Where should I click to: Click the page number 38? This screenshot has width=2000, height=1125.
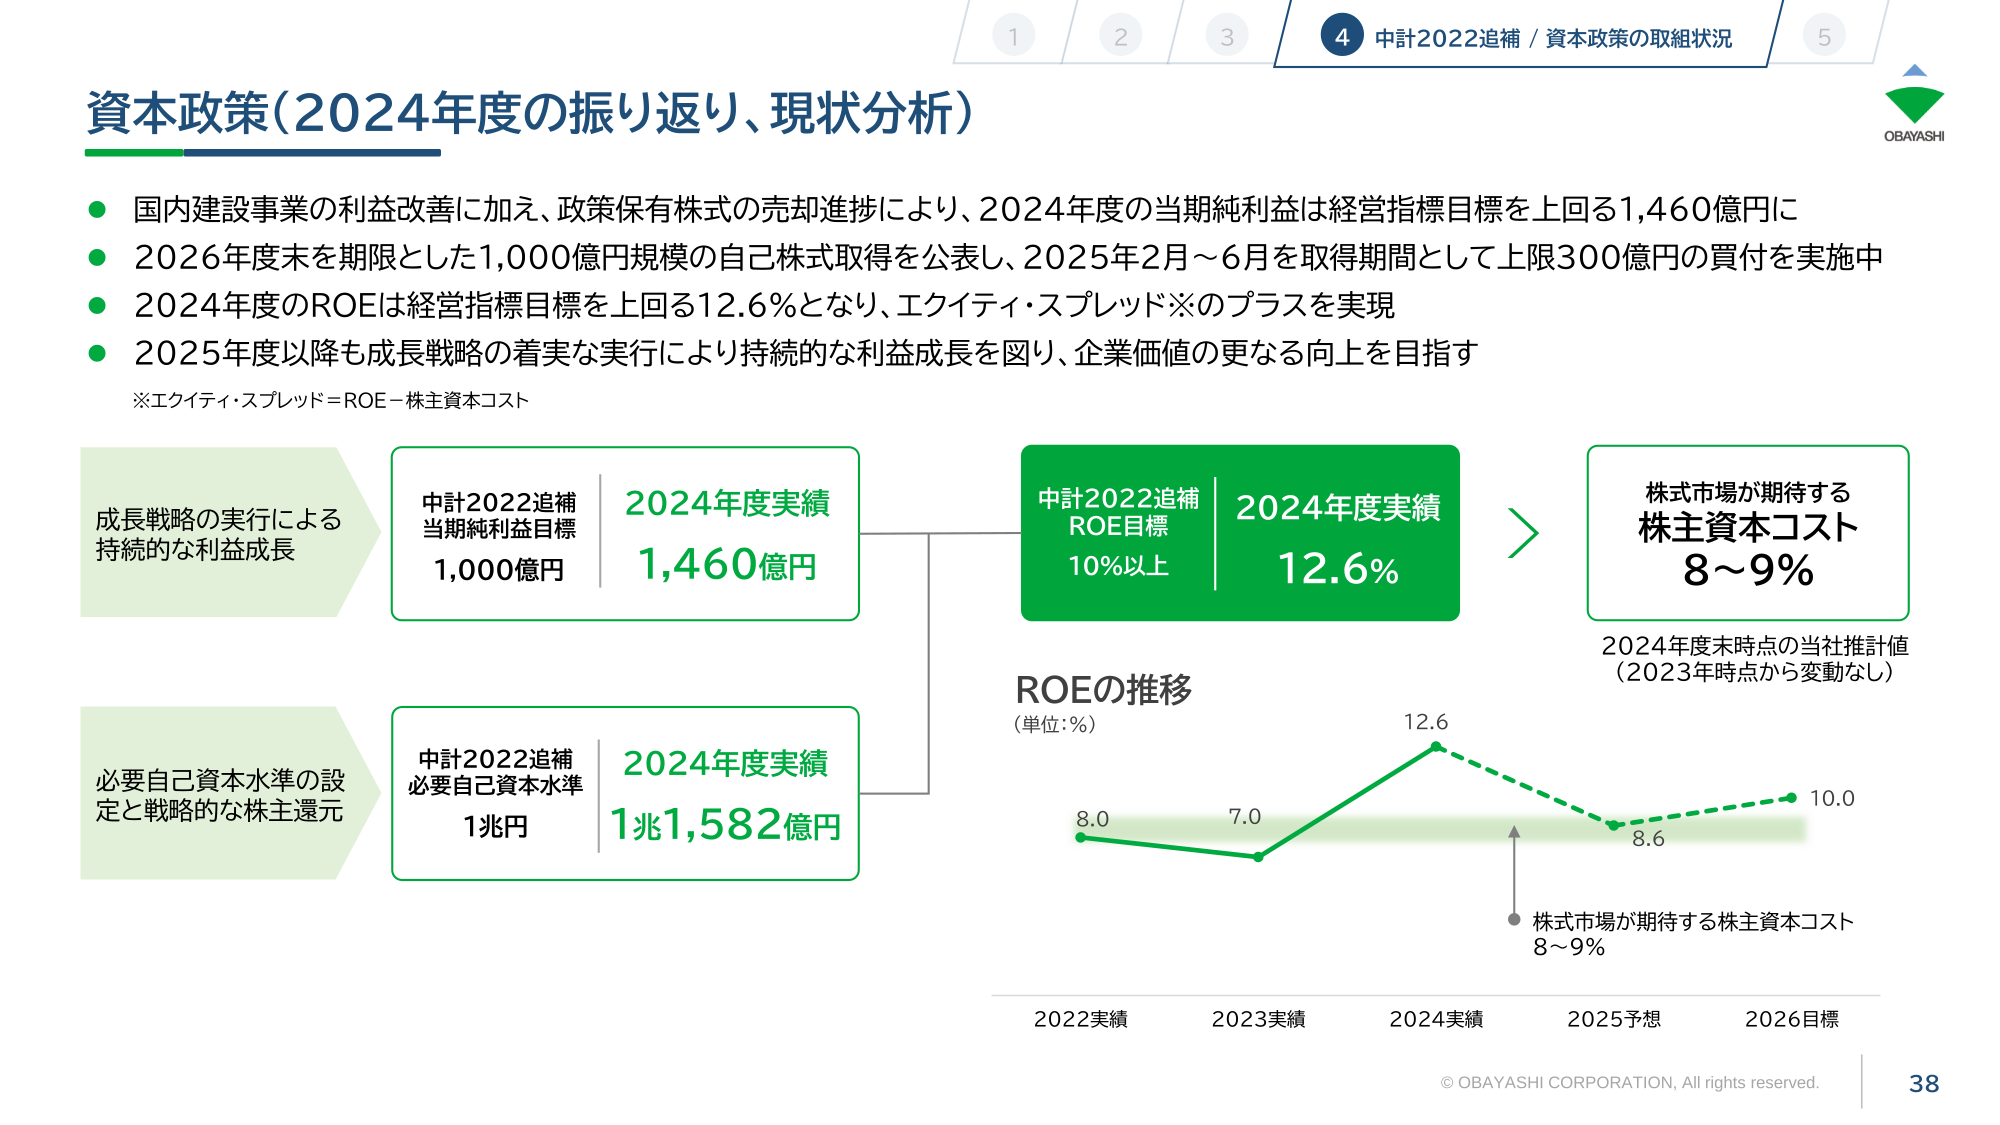click(x=1924, y=1084)
